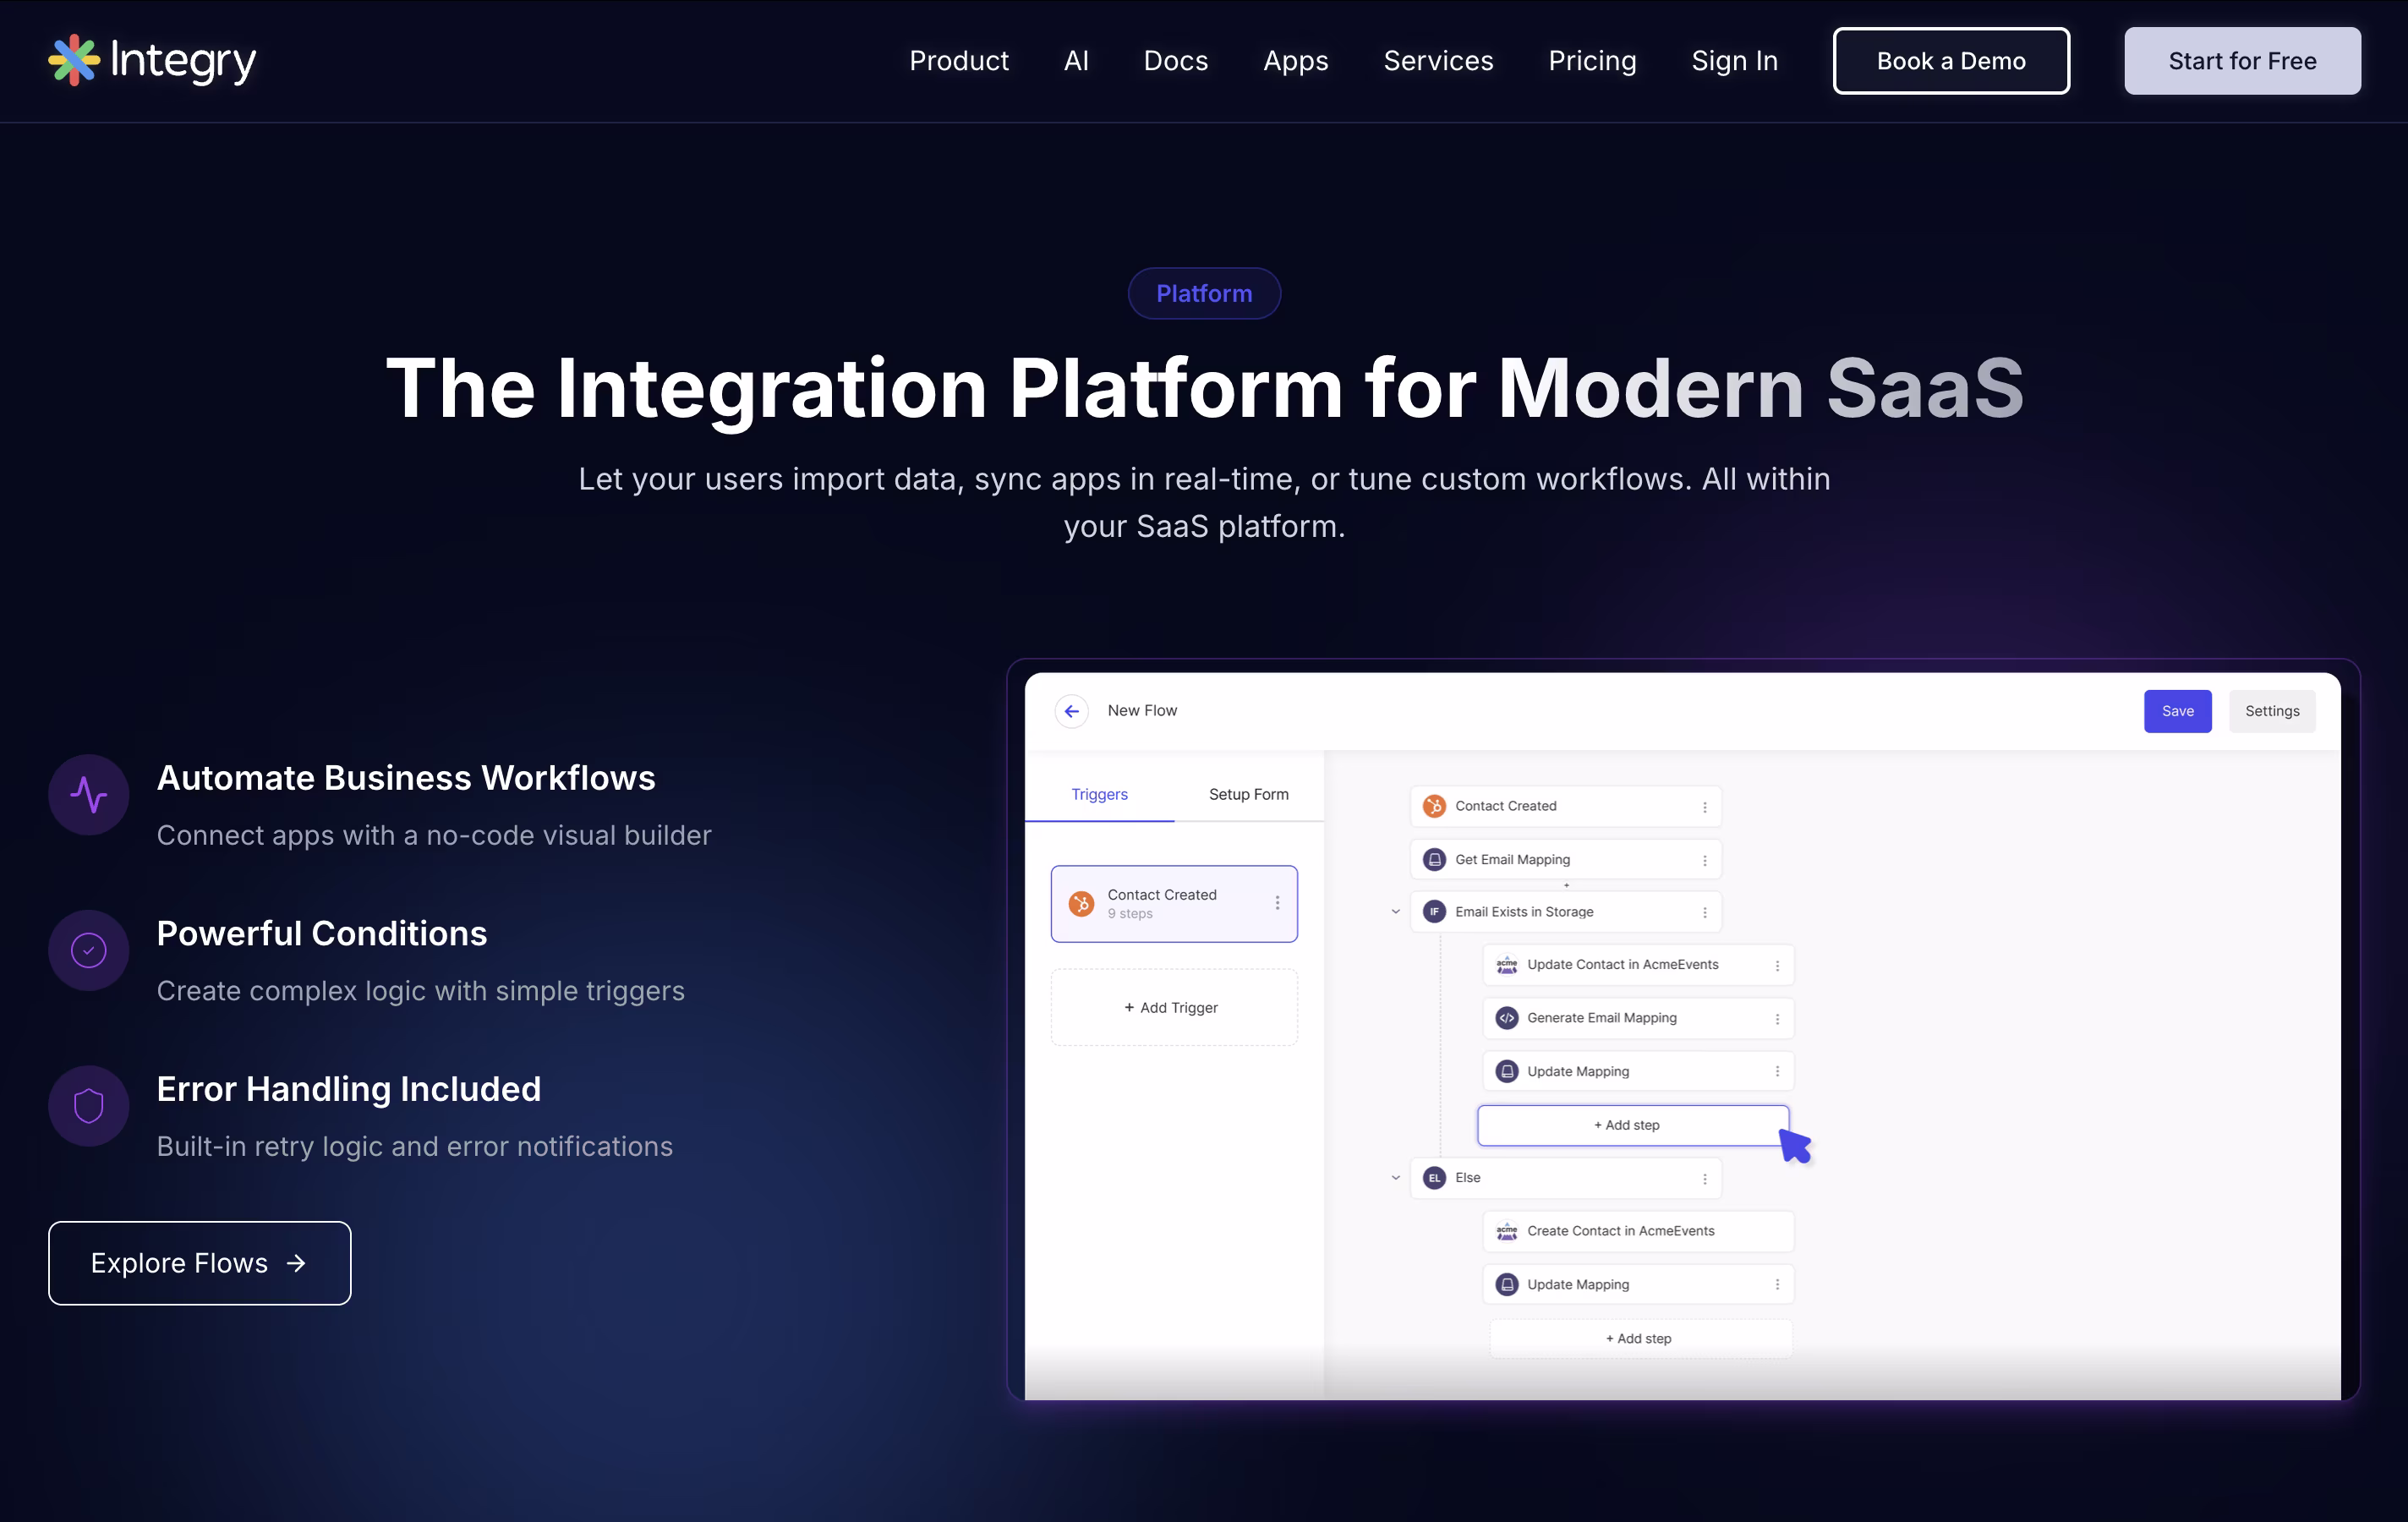Click highlighted Add step under IF branch
The image size is (2408, 1522).
[1633, 1125]
